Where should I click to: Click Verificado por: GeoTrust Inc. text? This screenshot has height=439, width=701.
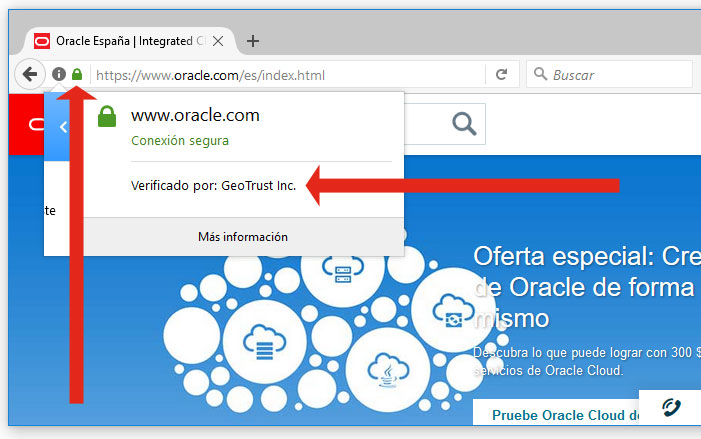(x=214, y=186)
